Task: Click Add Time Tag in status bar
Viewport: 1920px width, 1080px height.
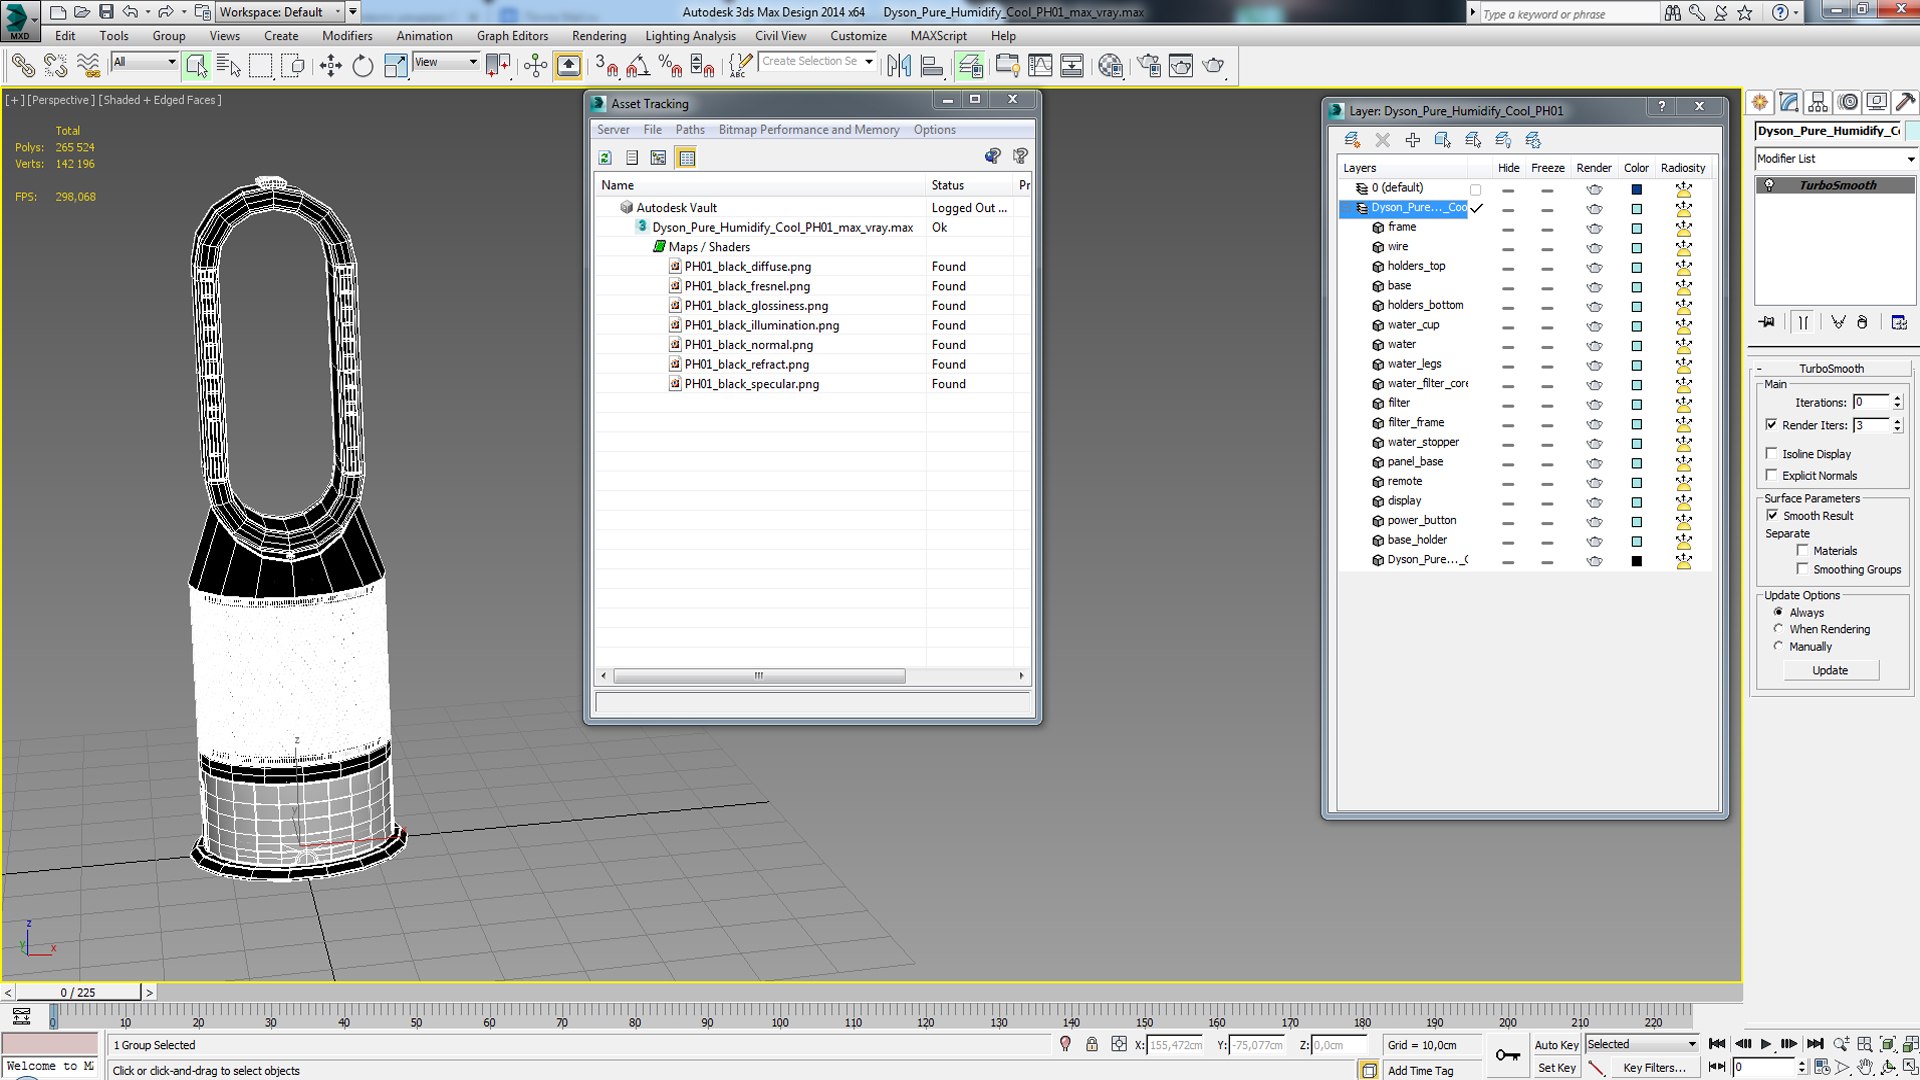Action: coord(1420,1071)
